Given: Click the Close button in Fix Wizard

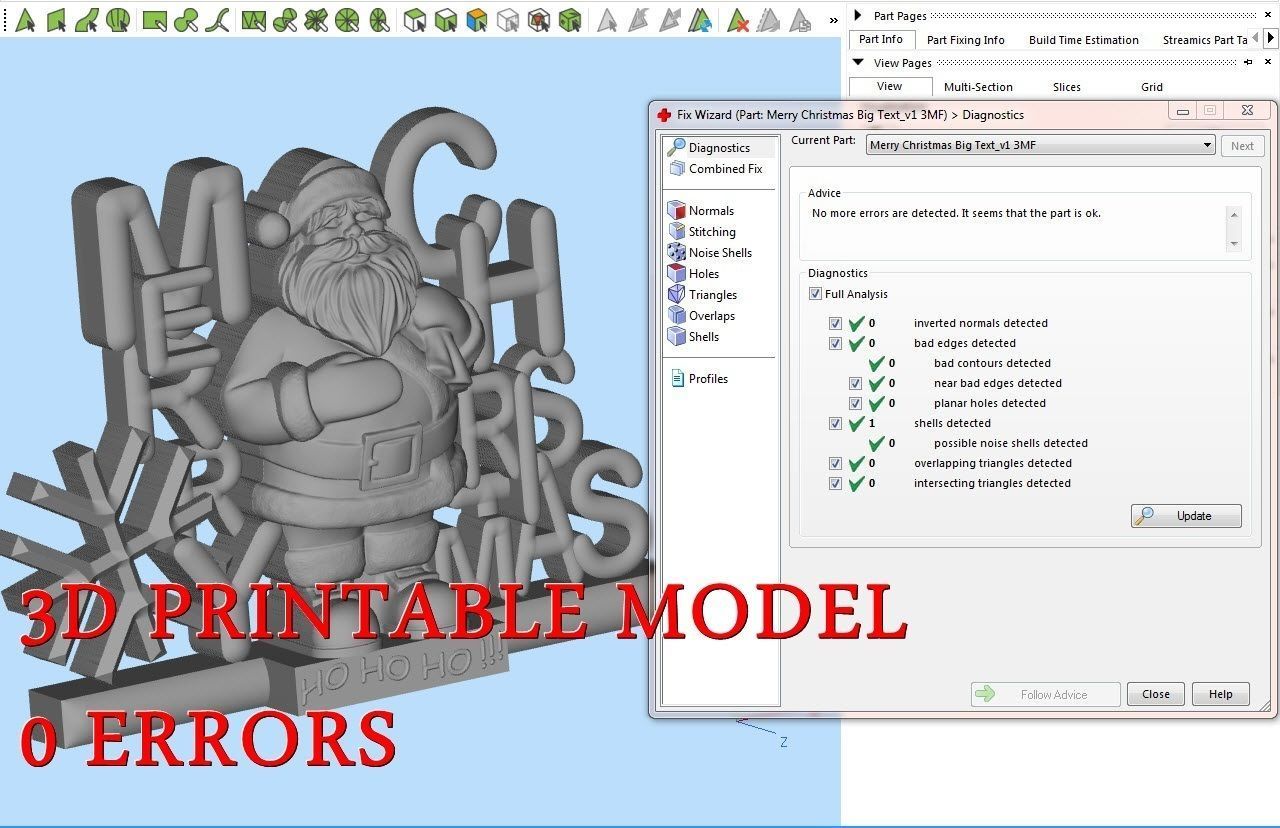Looking at the screenshot, I should pyautogui.click(x=1156, y=694).
